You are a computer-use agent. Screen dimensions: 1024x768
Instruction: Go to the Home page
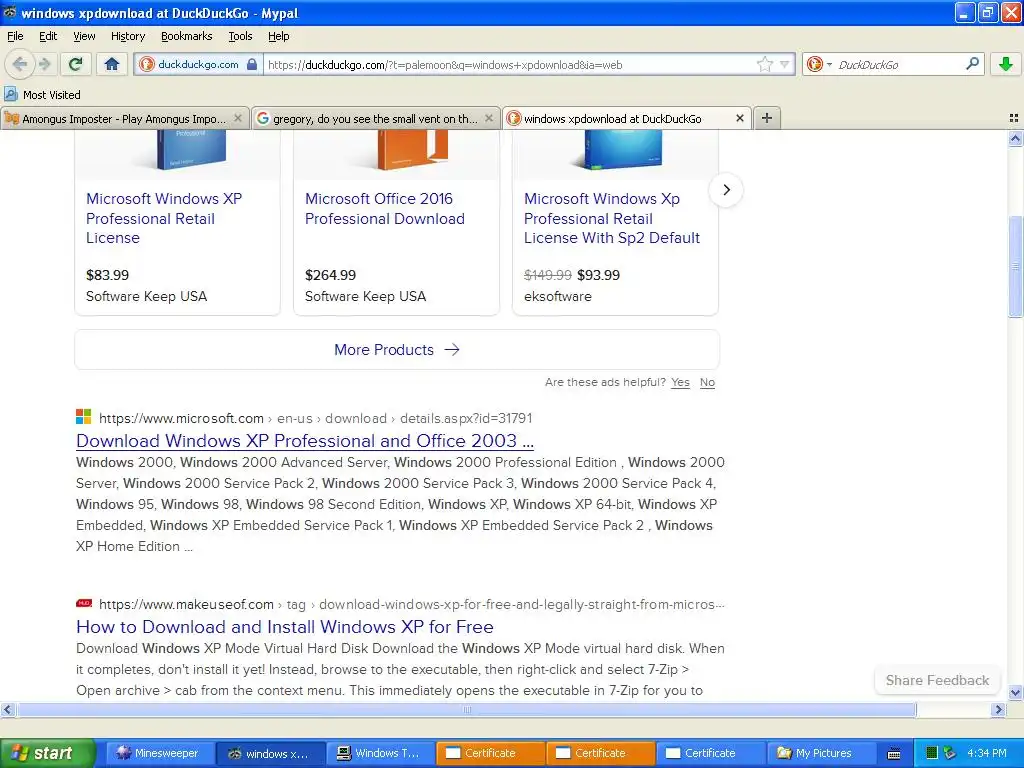[112, 64]
